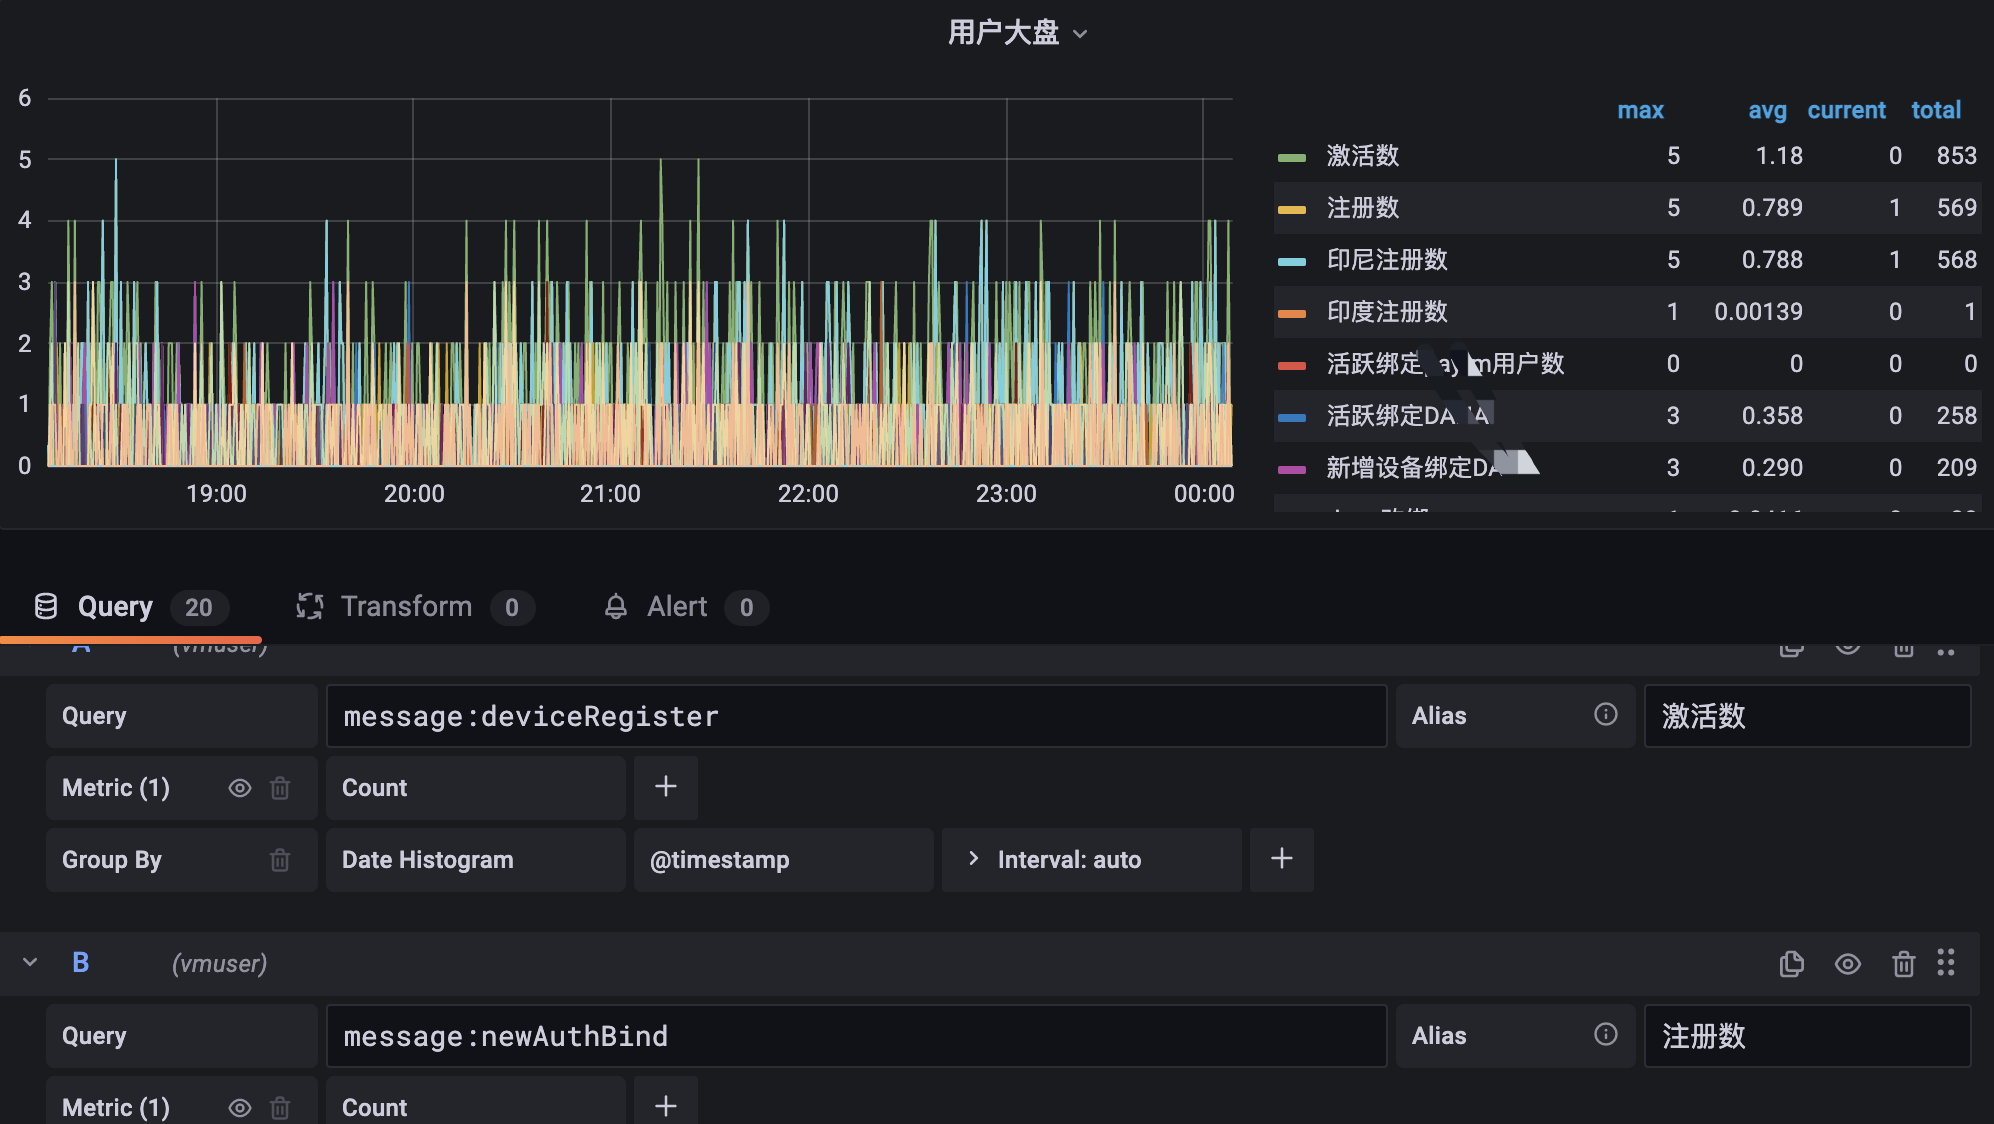The image size is (1994, 1124).
Task: Add a metric after Count in query B
Action: point(666,1105)
